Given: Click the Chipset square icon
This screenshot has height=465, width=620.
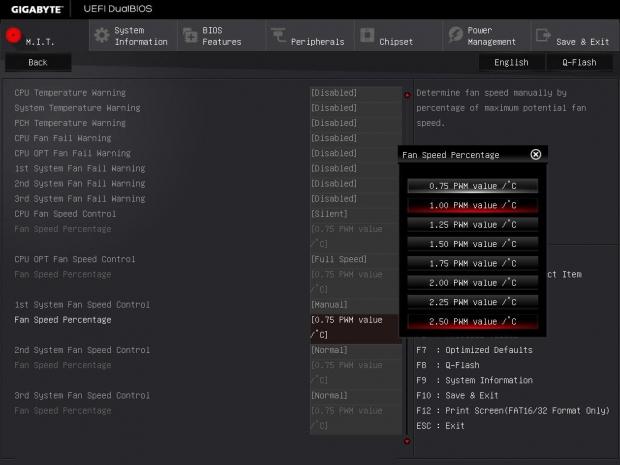Looking at the screenshot, I should (x=367, y=35).
